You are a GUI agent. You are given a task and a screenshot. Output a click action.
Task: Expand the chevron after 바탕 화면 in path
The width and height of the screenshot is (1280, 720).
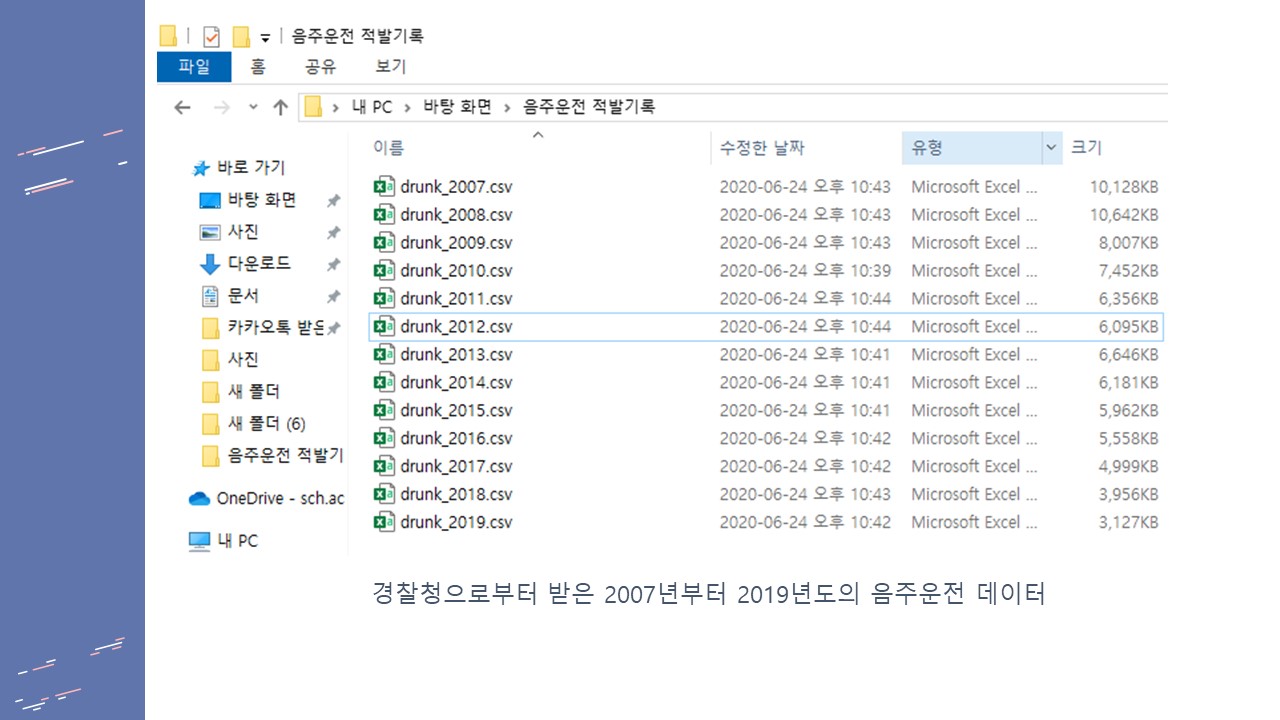click(x=508, y=107)
